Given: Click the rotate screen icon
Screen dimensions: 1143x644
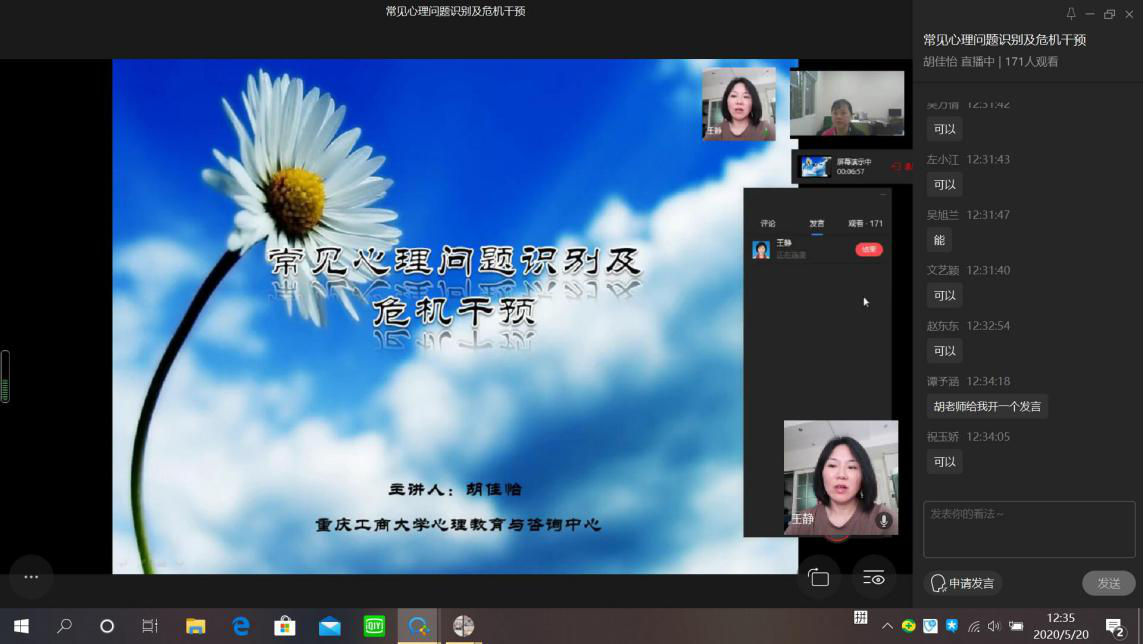Looking at the screenshot, I should tap(818, 577).
